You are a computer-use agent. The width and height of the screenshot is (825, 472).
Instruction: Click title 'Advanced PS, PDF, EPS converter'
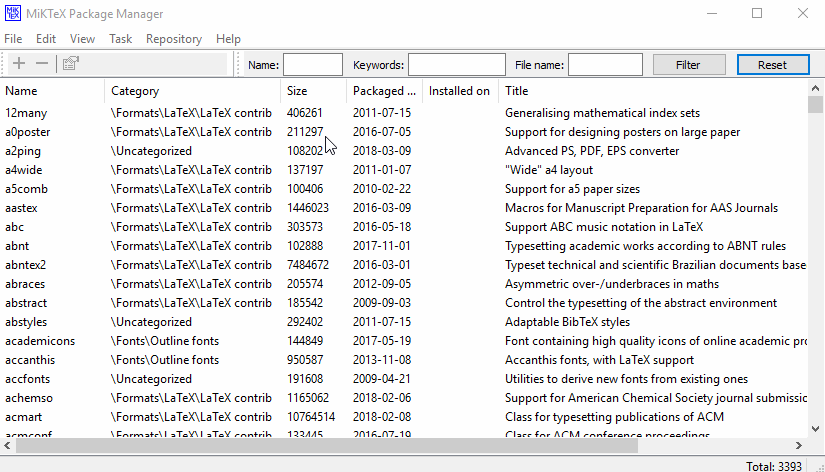pyautogui.click(x=592, y=150)
